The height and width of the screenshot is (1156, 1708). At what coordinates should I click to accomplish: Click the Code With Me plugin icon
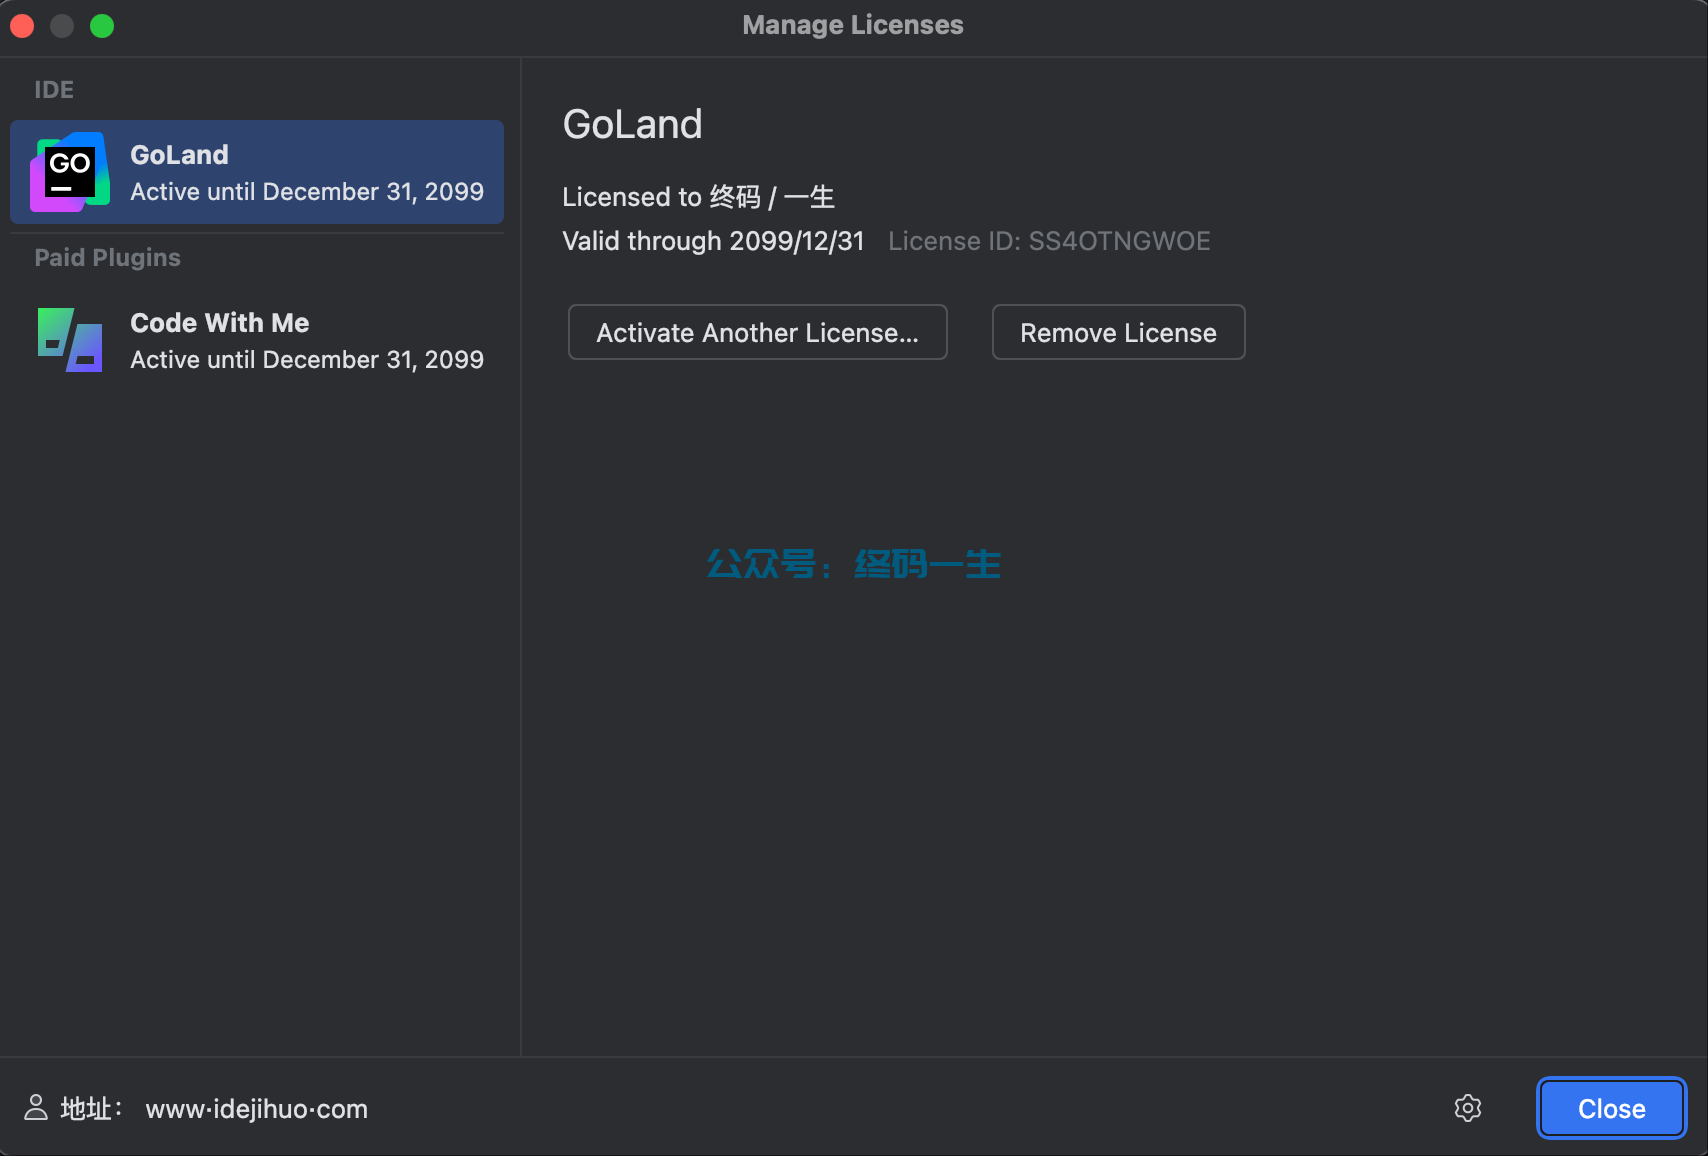coord(69,340)
